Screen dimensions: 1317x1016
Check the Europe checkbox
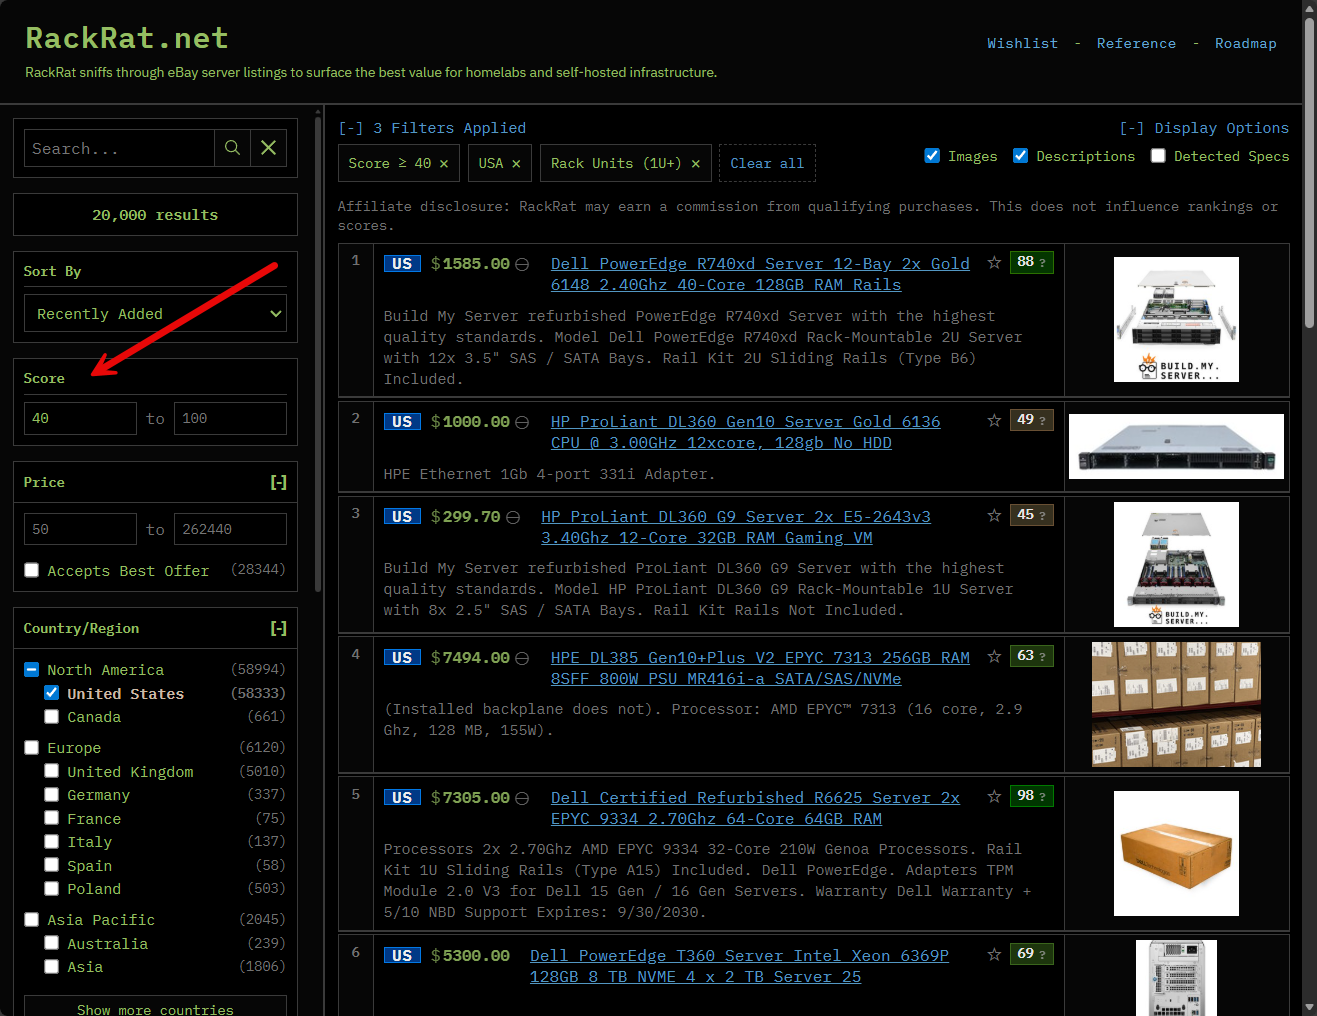click(32, 747)
